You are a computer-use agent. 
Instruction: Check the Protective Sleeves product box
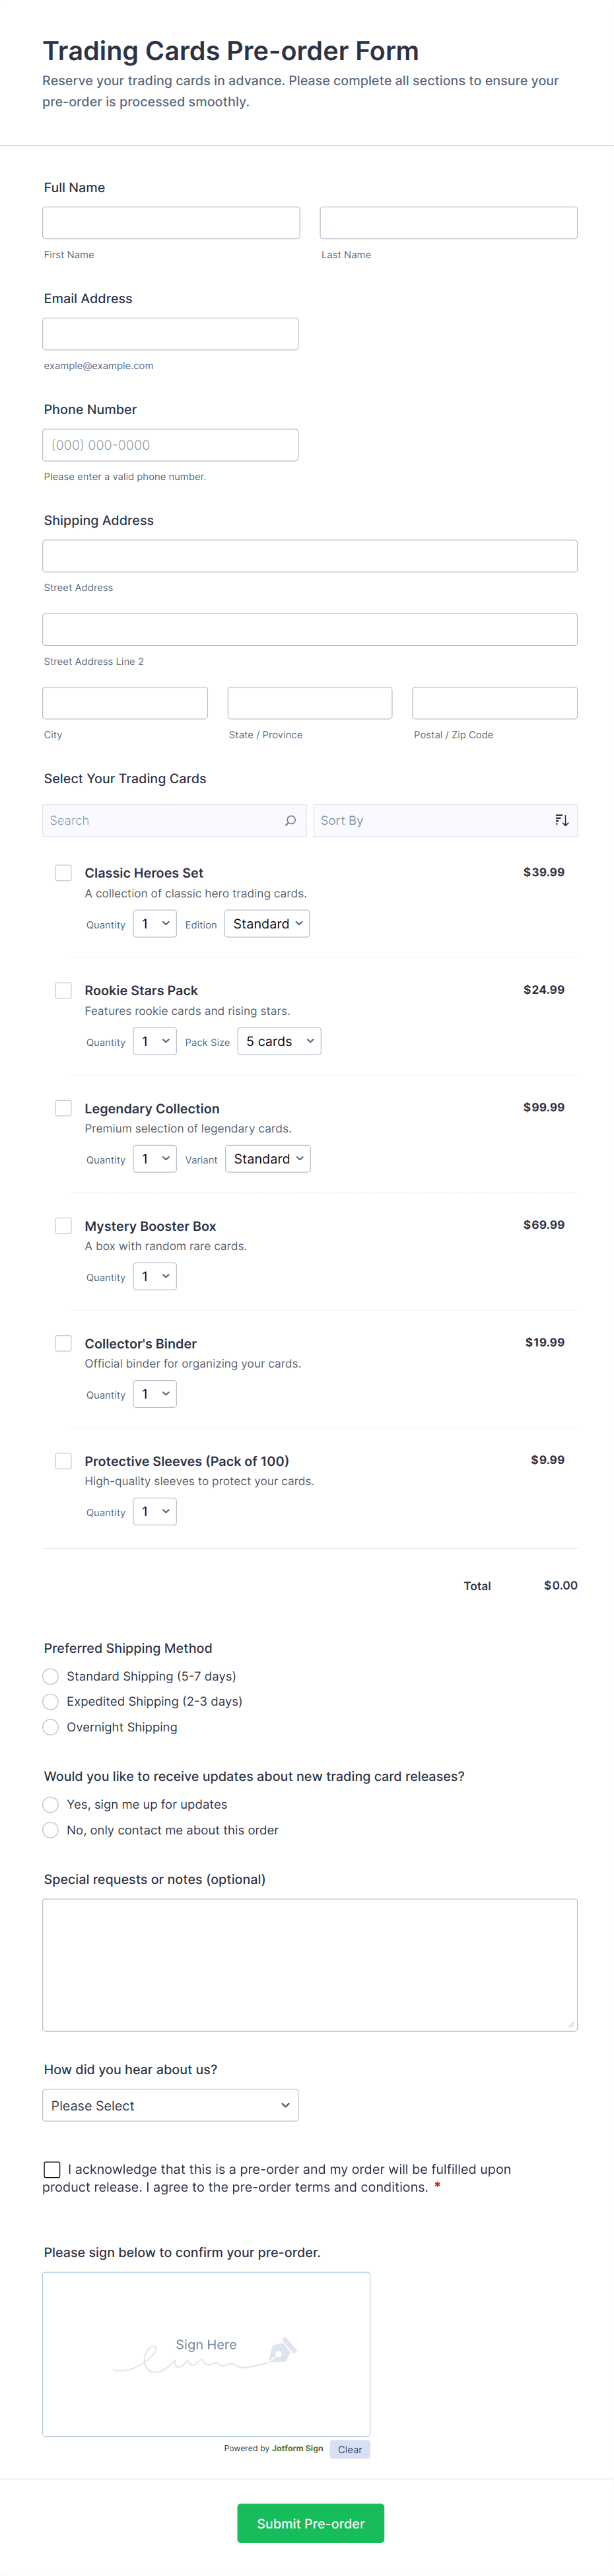63,1461
